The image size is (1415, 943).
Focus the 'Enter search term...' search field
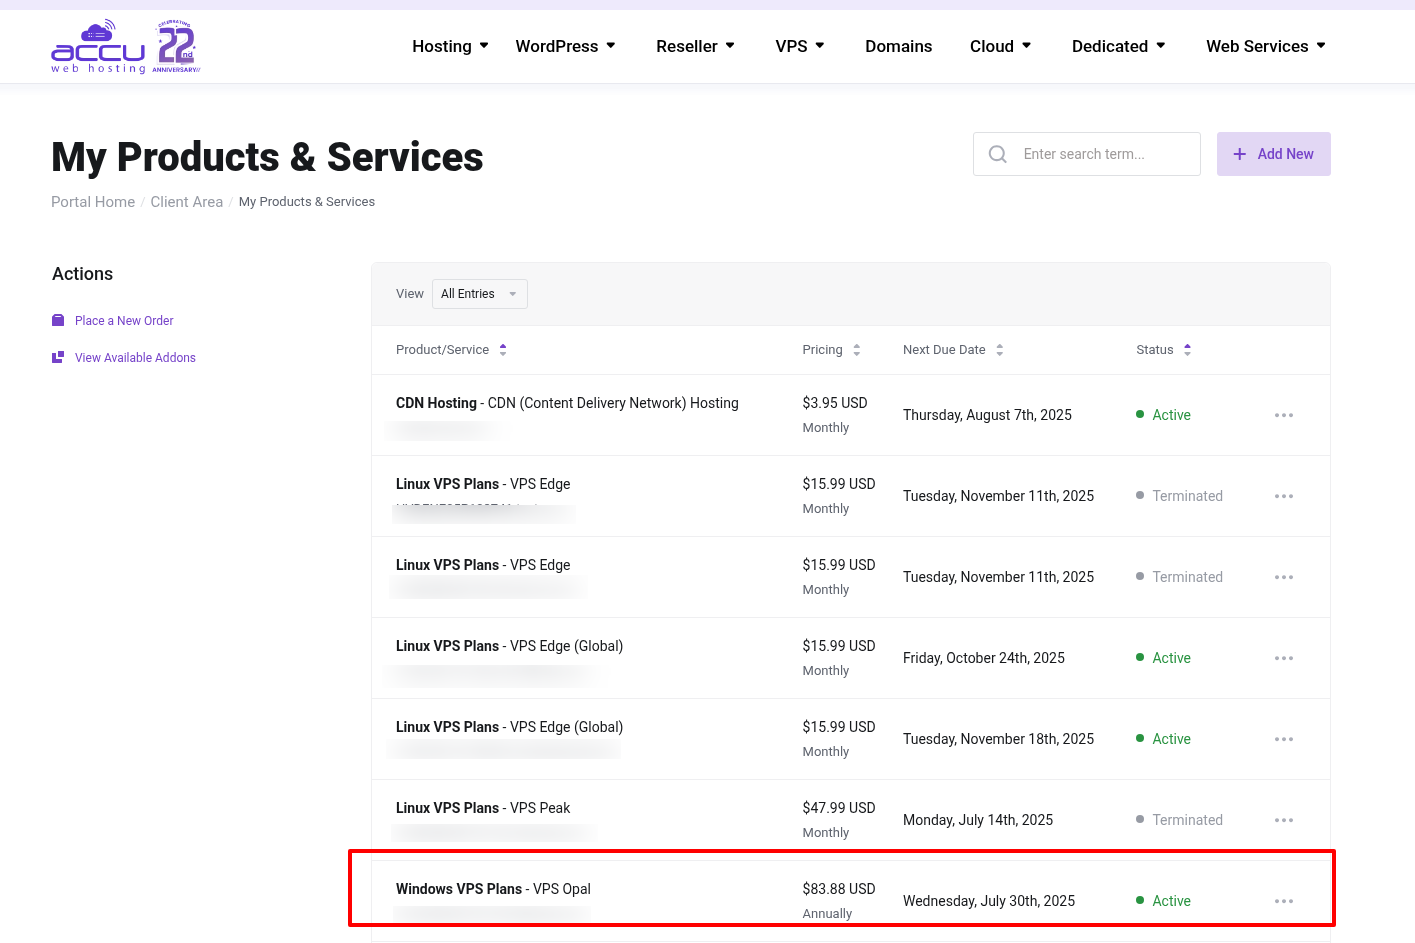(1087, 154)
